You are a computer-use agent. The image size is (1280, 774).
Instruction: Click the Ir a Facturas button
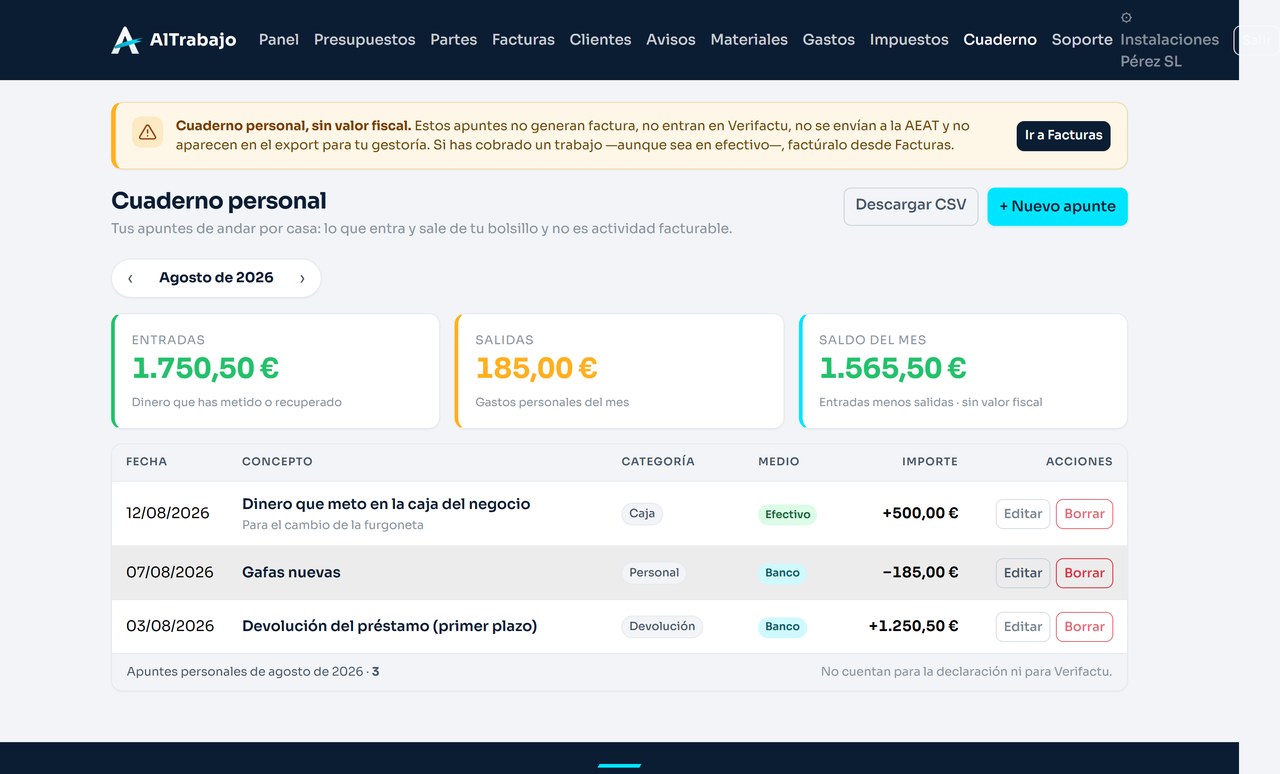click(x=1063, y=136)
